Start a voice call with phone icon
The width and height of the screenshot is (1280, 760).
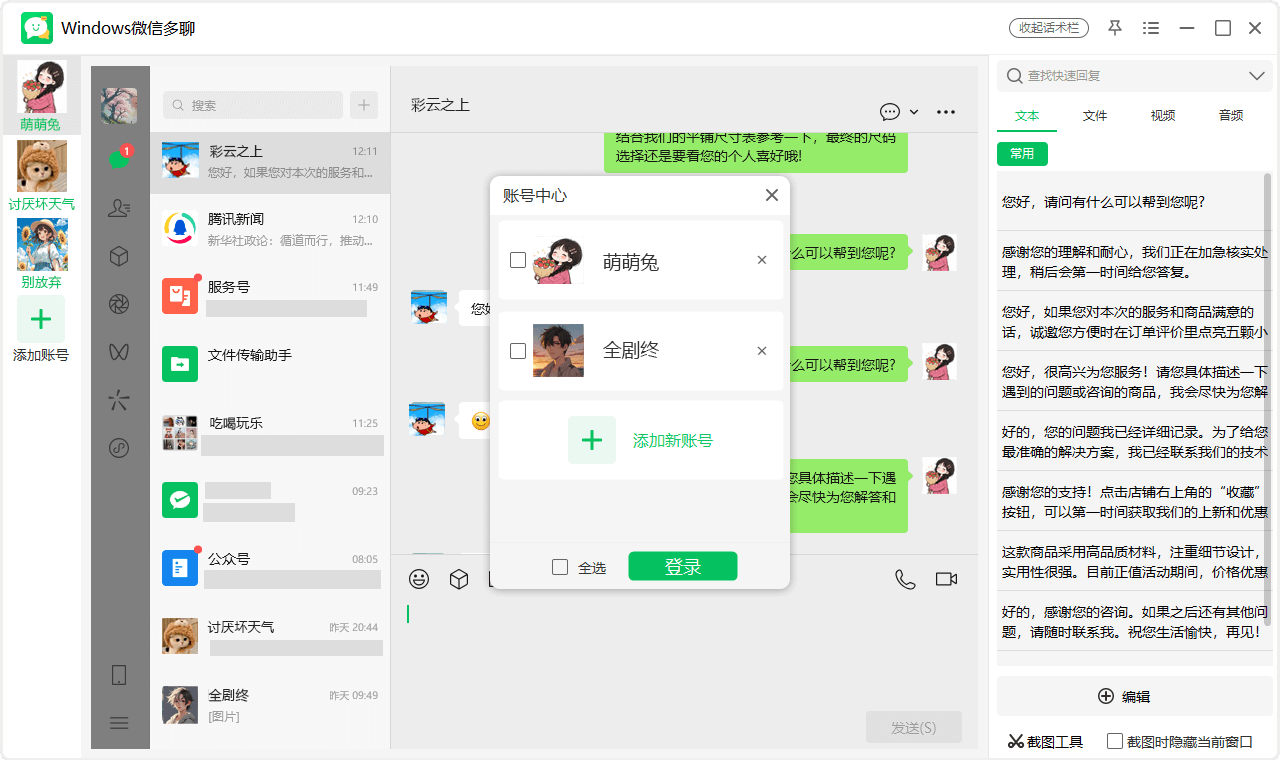[905, 579]
